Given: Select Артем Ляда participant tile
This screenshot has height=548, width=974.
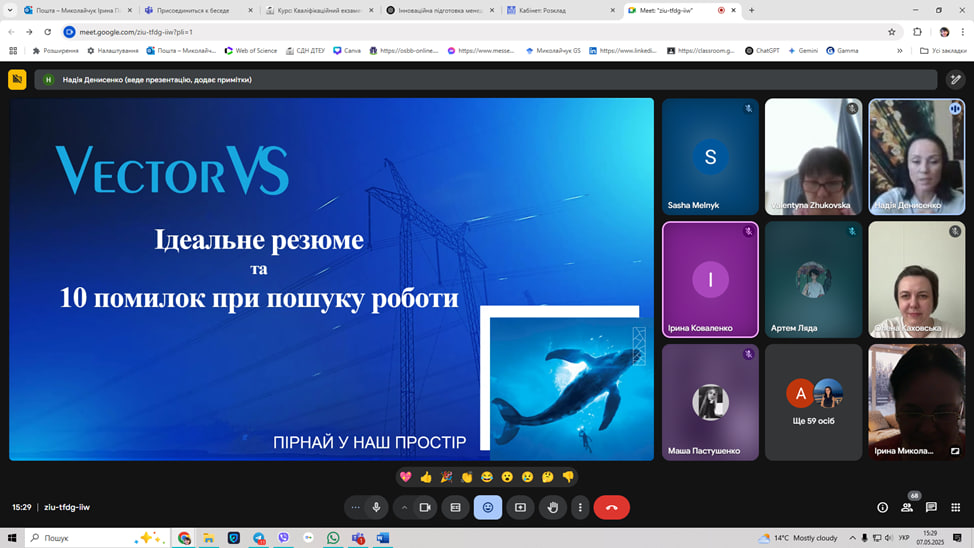Looking at the screenshot, I should [813, 280].
